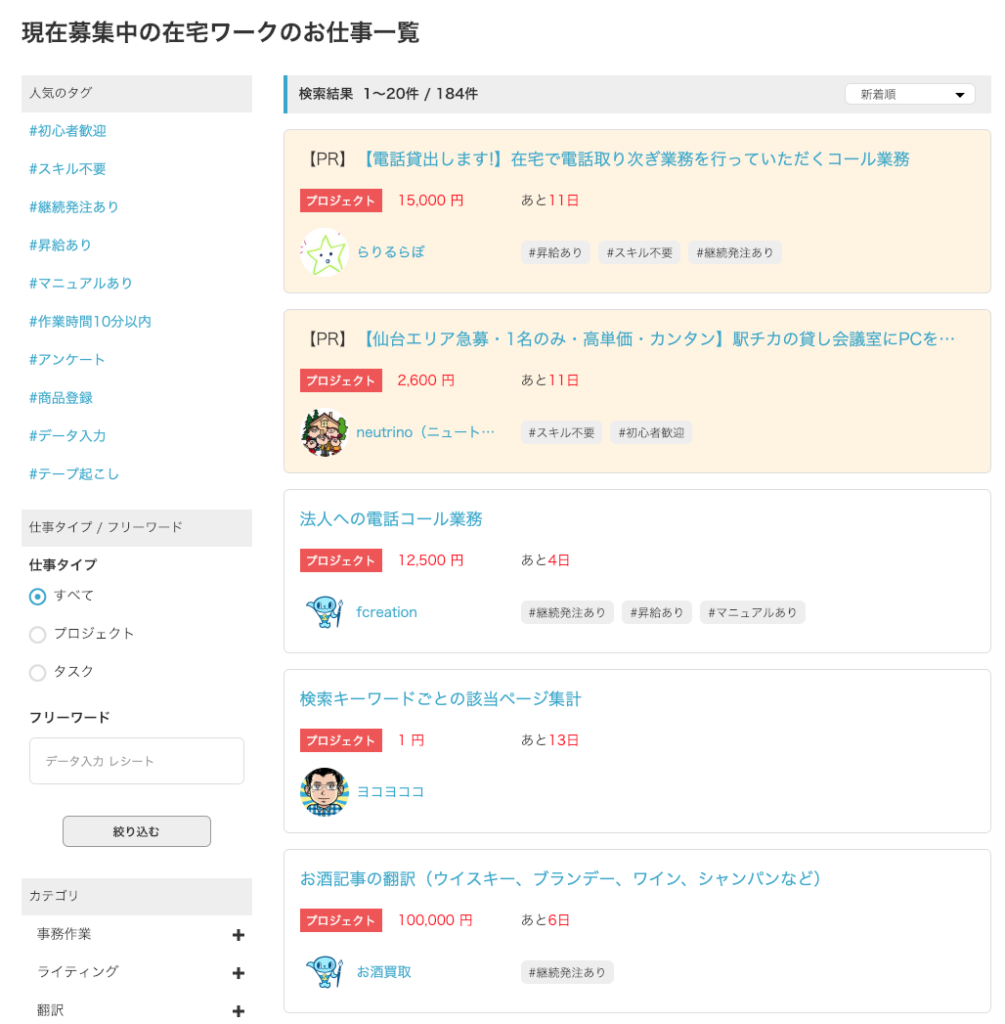Screen dimensions: 1005x1024
Task: Expand ライティング category with plus icon
Action: 238,973
